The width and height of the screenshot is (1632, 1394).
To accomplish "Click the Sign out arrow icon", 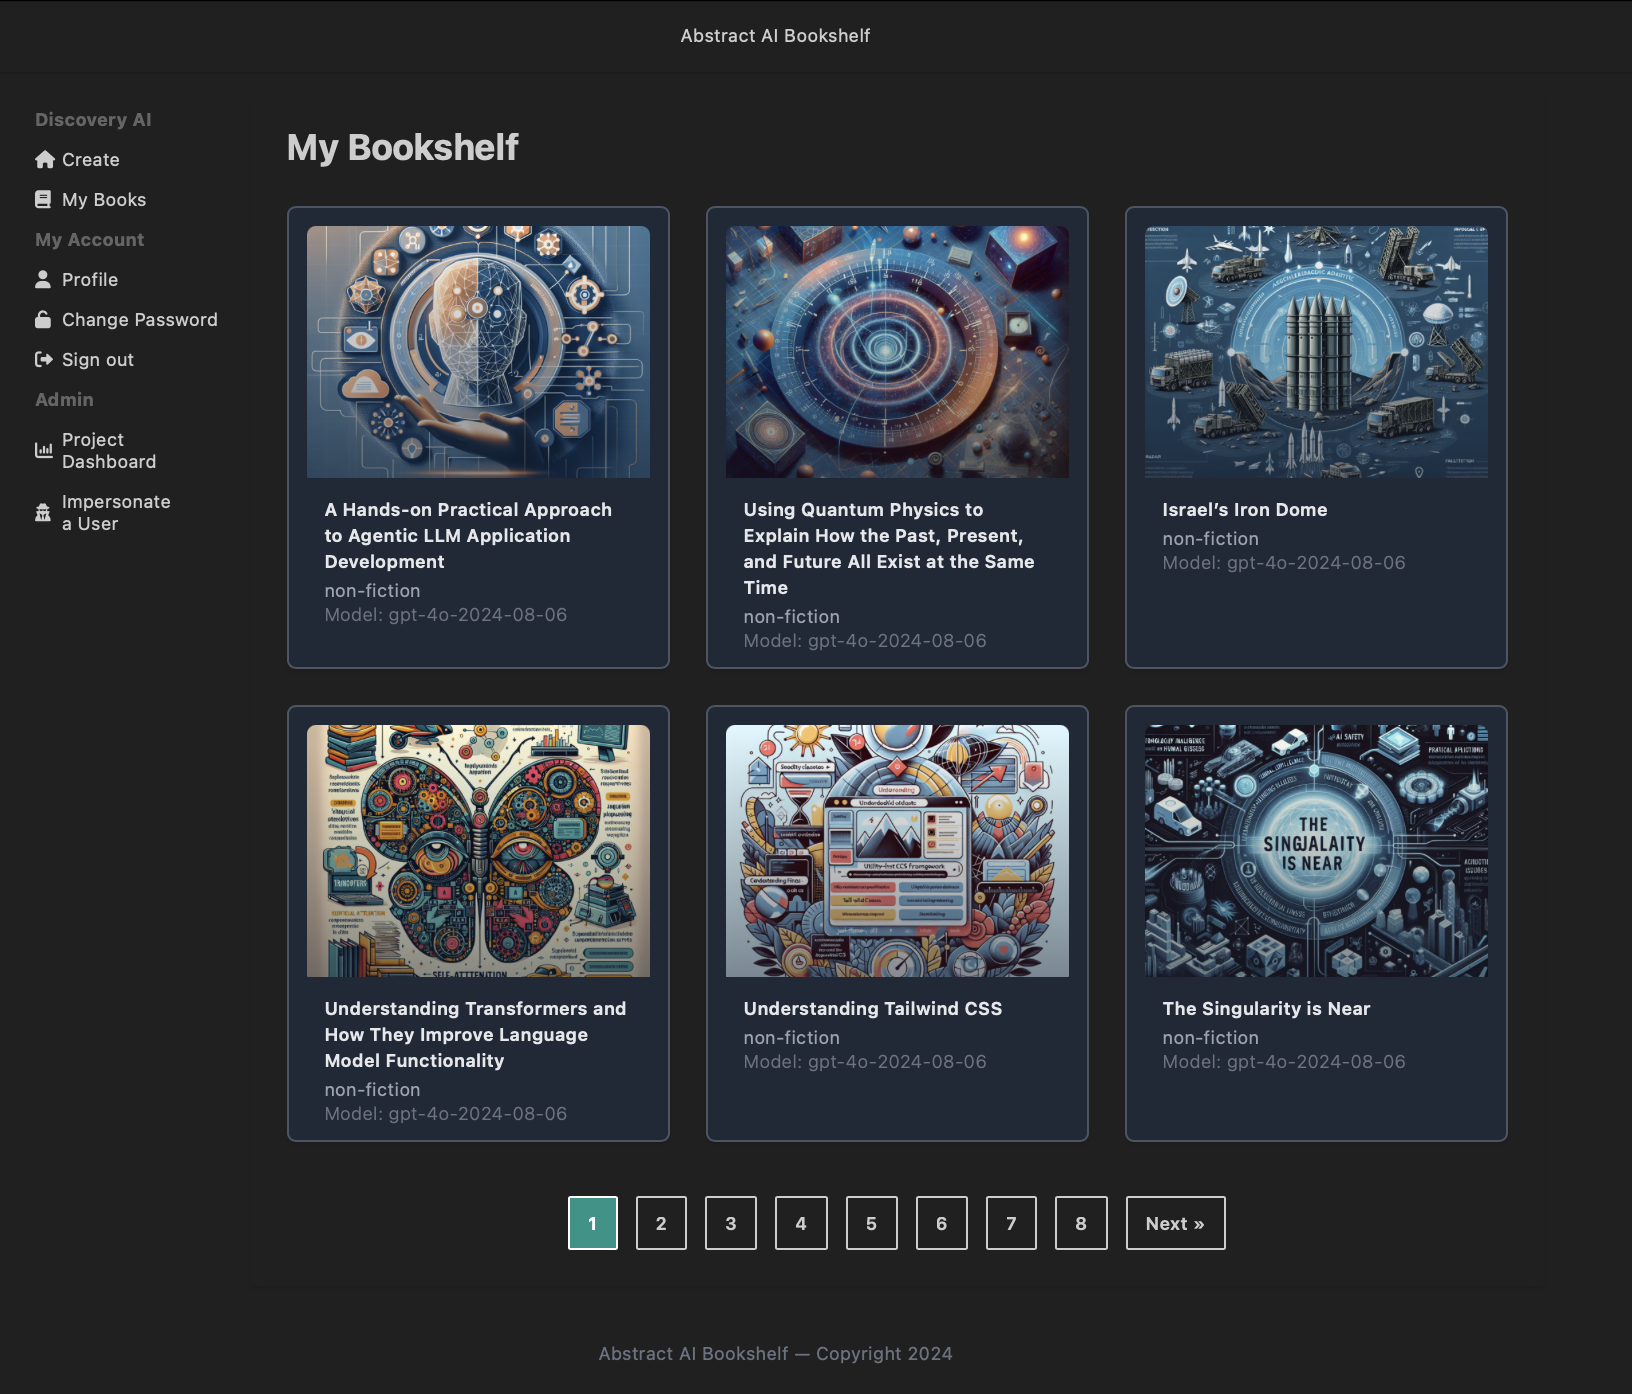I will [x=44, y=360].
